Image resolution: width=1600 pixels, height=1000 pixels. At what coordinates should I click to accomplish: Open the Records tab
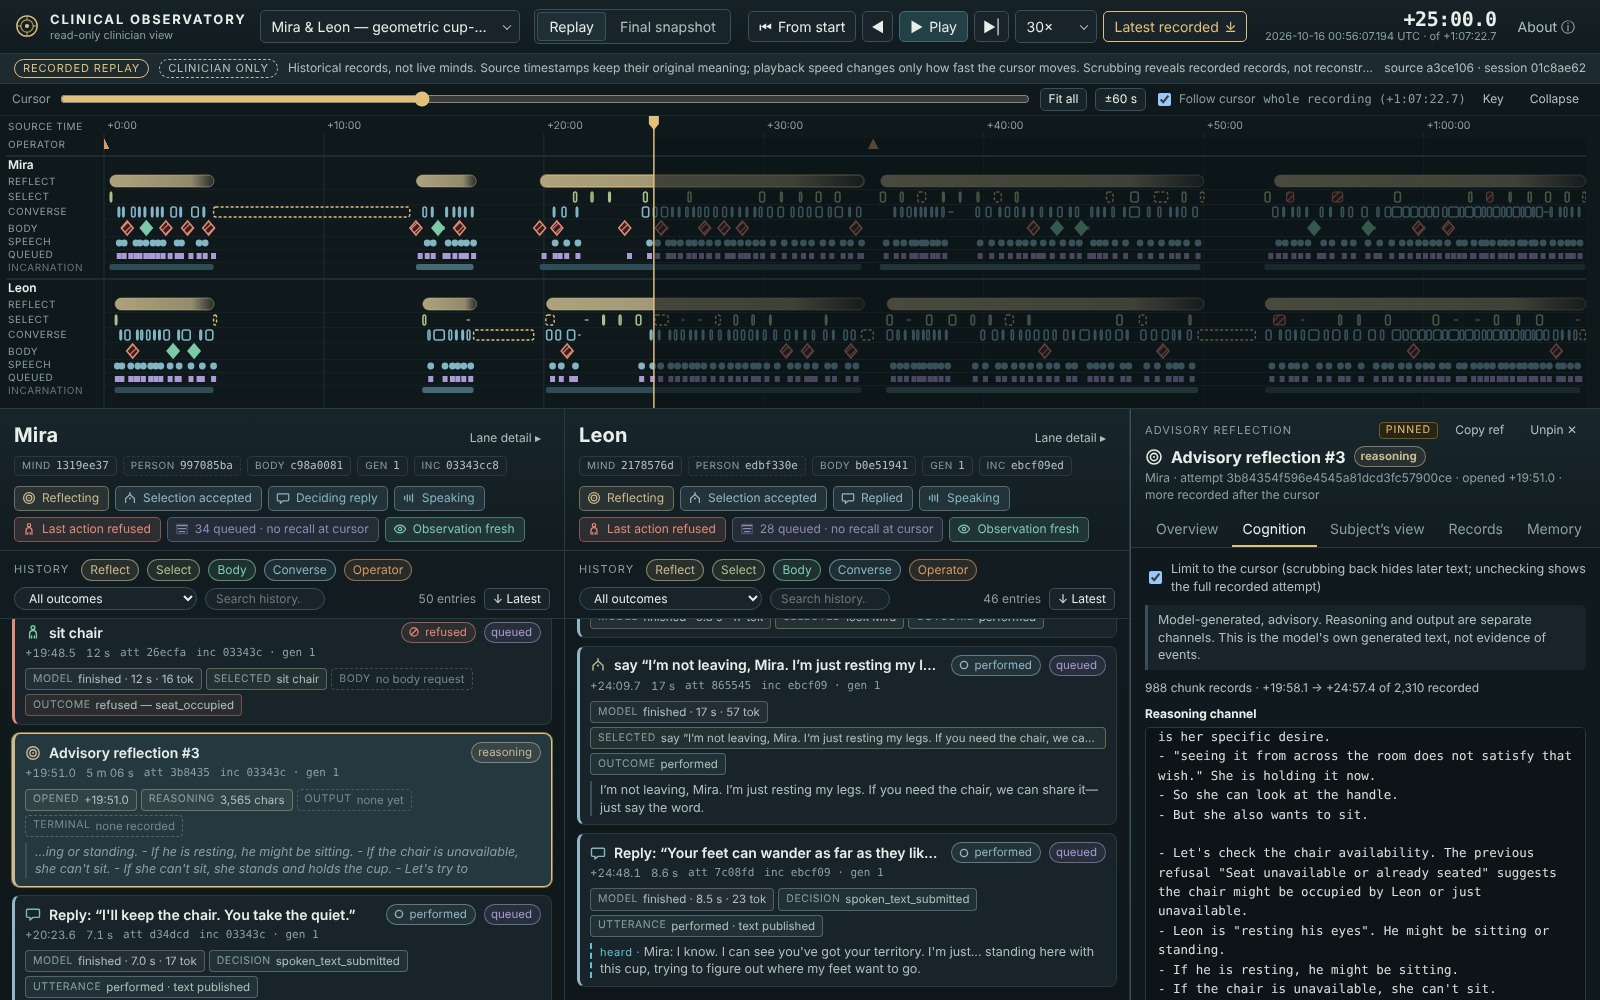(x=1475, y=529)
